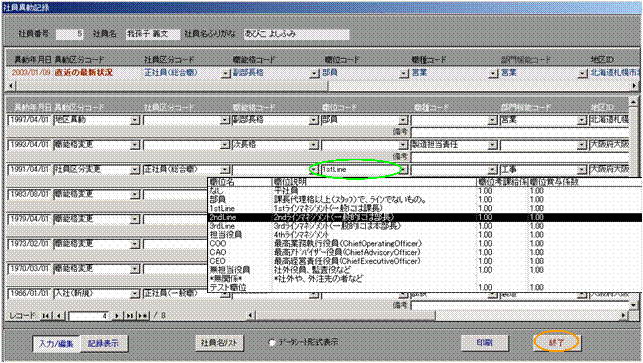The image size is (643, 363).
Task: Click the 社員名ふりがな field
Action: pyautogui.click(x=296, y=34)
